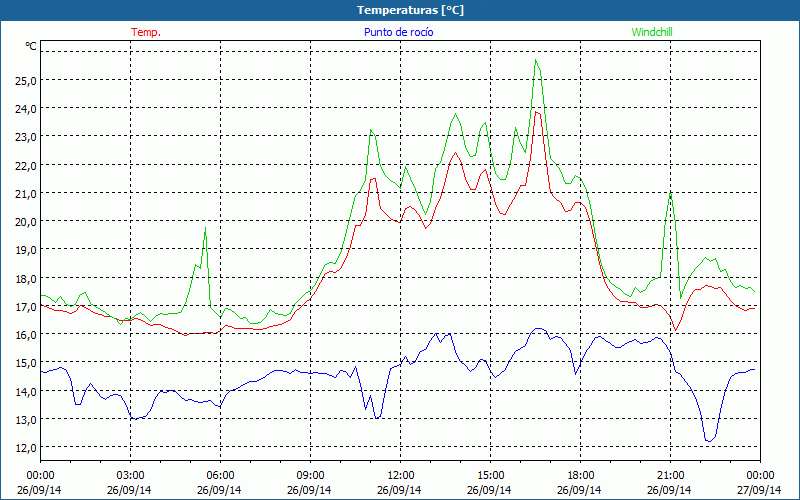Click the 12,0 y-axis value
The width and height of the screenshot is (800, 500).
tap(25, 447)
